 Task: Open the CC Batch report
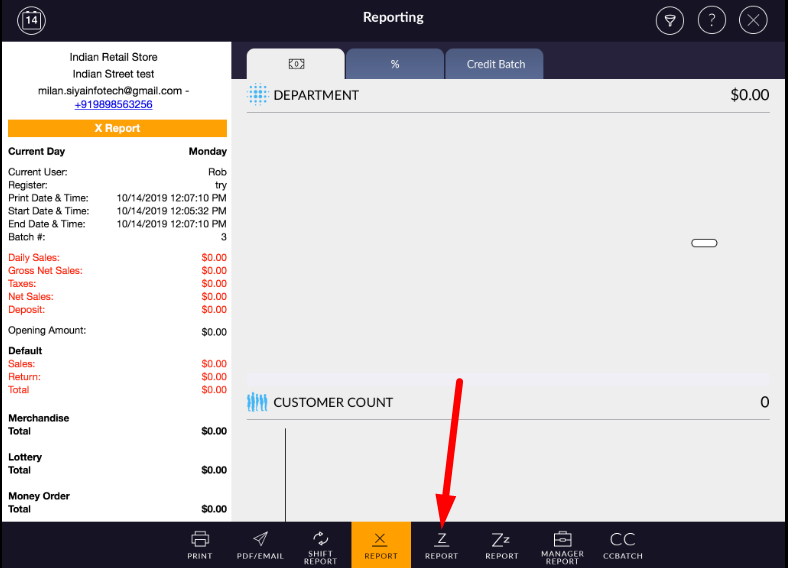(622, 544)
